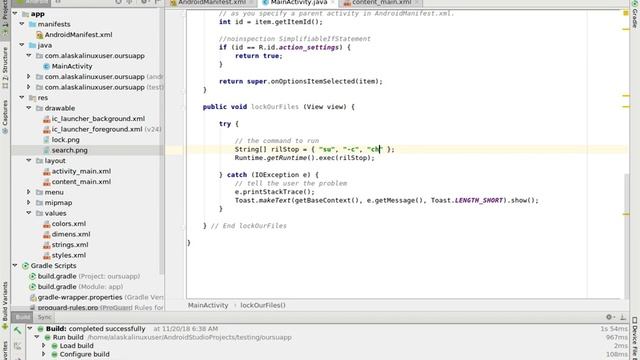Open MainActivity class in project tree
The image size is (640, 360).
pyautogui.click(x=71, y=66)
